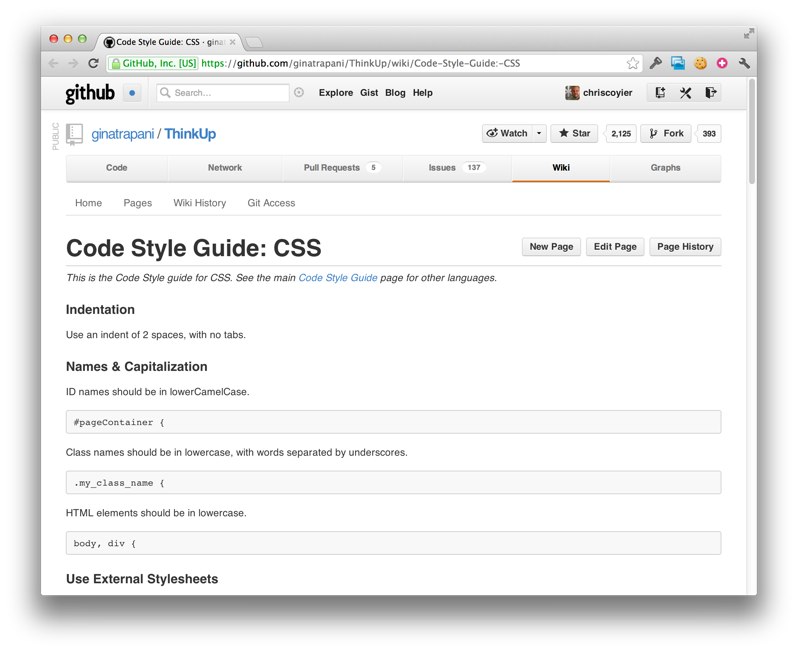Click the blue notifications dot indicator
Image resolution: width=798 pixels, height=652 pixels.
[132, 93]
